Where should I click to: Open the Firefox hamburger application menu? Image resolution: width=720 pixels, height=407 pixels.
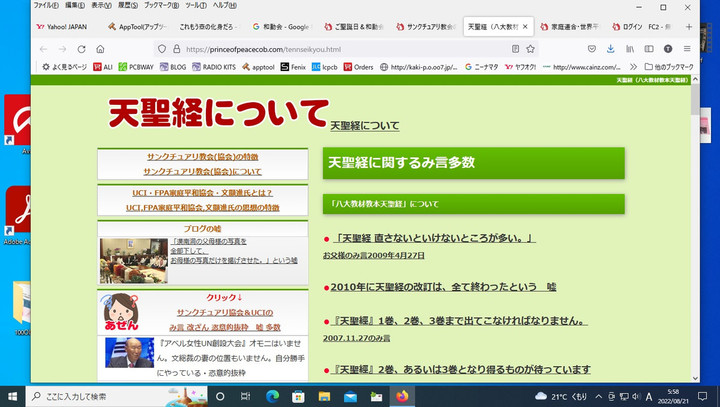coord(688,48)
